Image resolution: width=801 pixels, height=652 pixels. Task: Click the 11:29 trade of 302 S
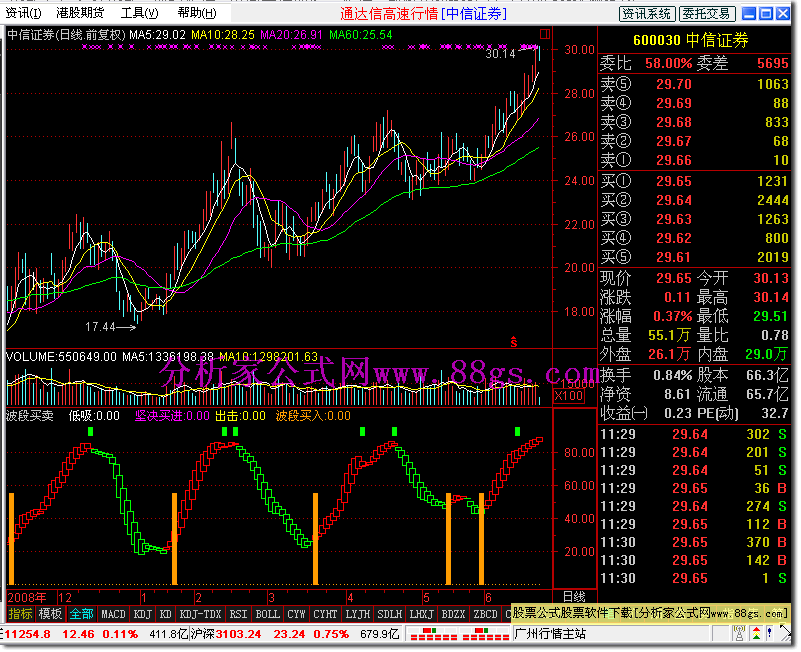(693, 434)
